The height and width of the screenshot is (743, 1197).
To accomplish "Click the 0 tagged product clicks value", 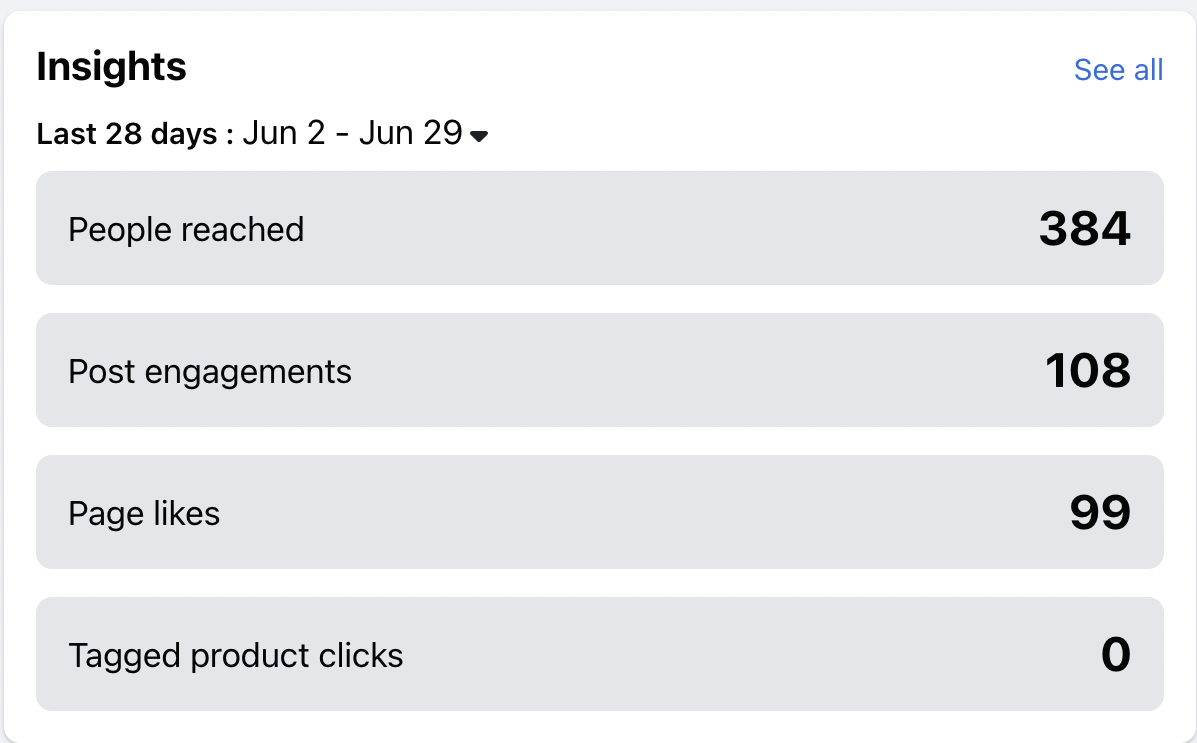I will [x=1115, y=656].
